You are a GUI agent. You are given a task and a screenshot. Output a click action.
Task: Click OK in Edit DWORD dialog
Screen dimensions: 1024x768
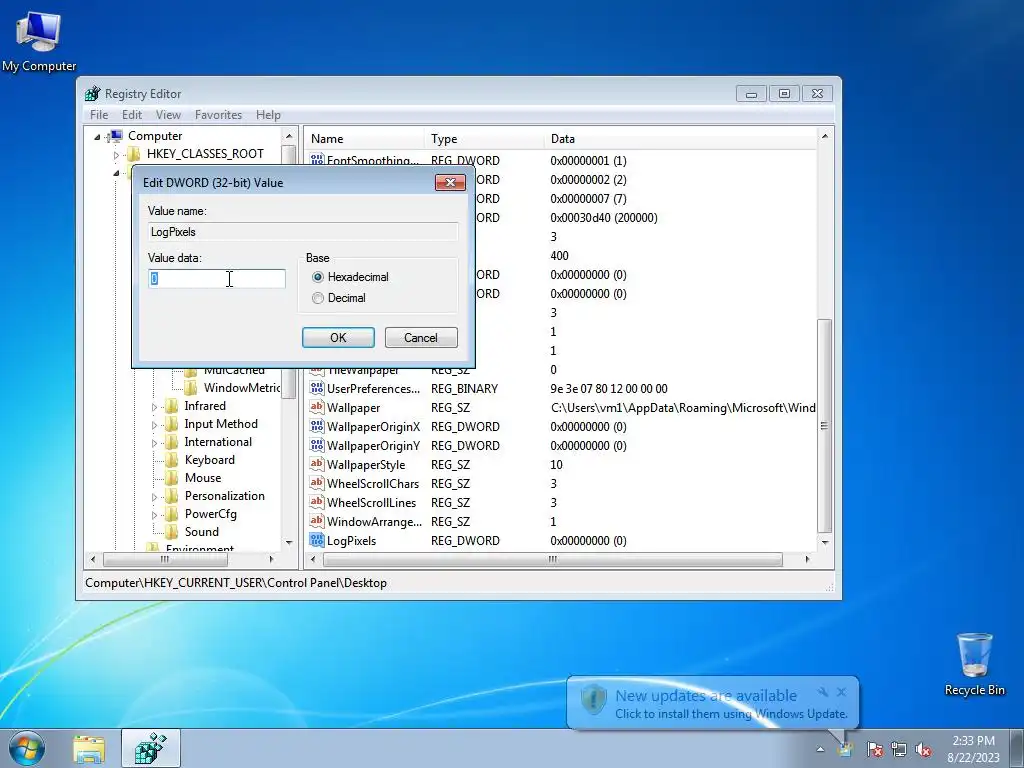[338, 338]
